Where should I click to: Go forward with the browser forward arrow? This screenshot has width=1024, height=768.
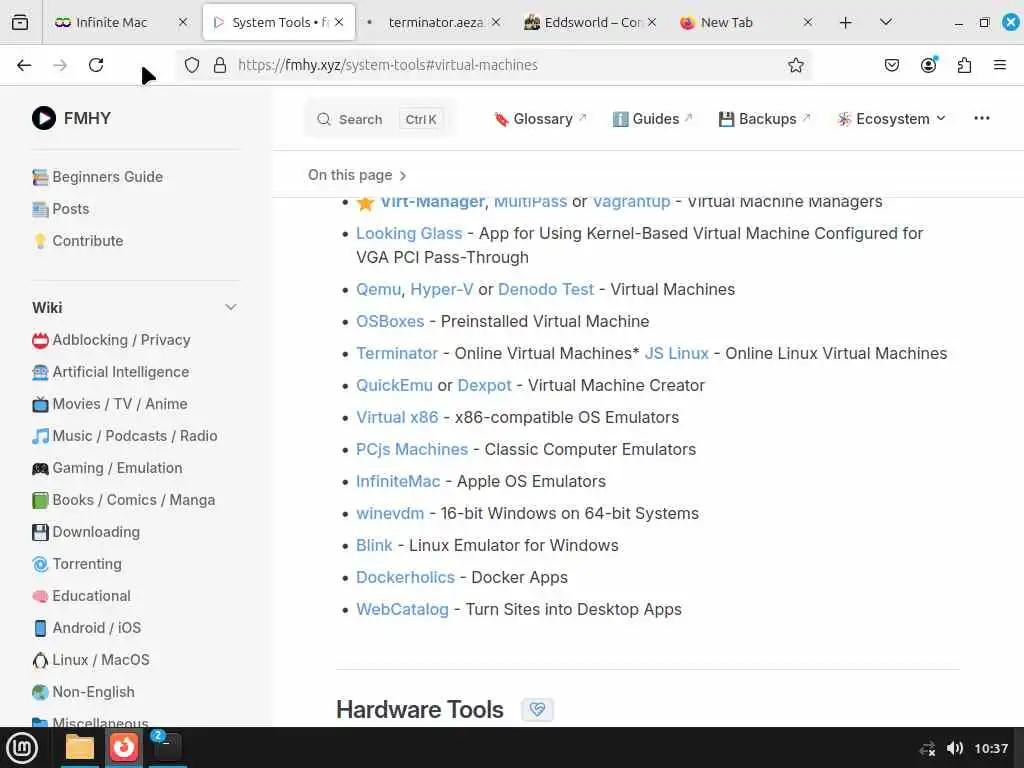point(60,65)
